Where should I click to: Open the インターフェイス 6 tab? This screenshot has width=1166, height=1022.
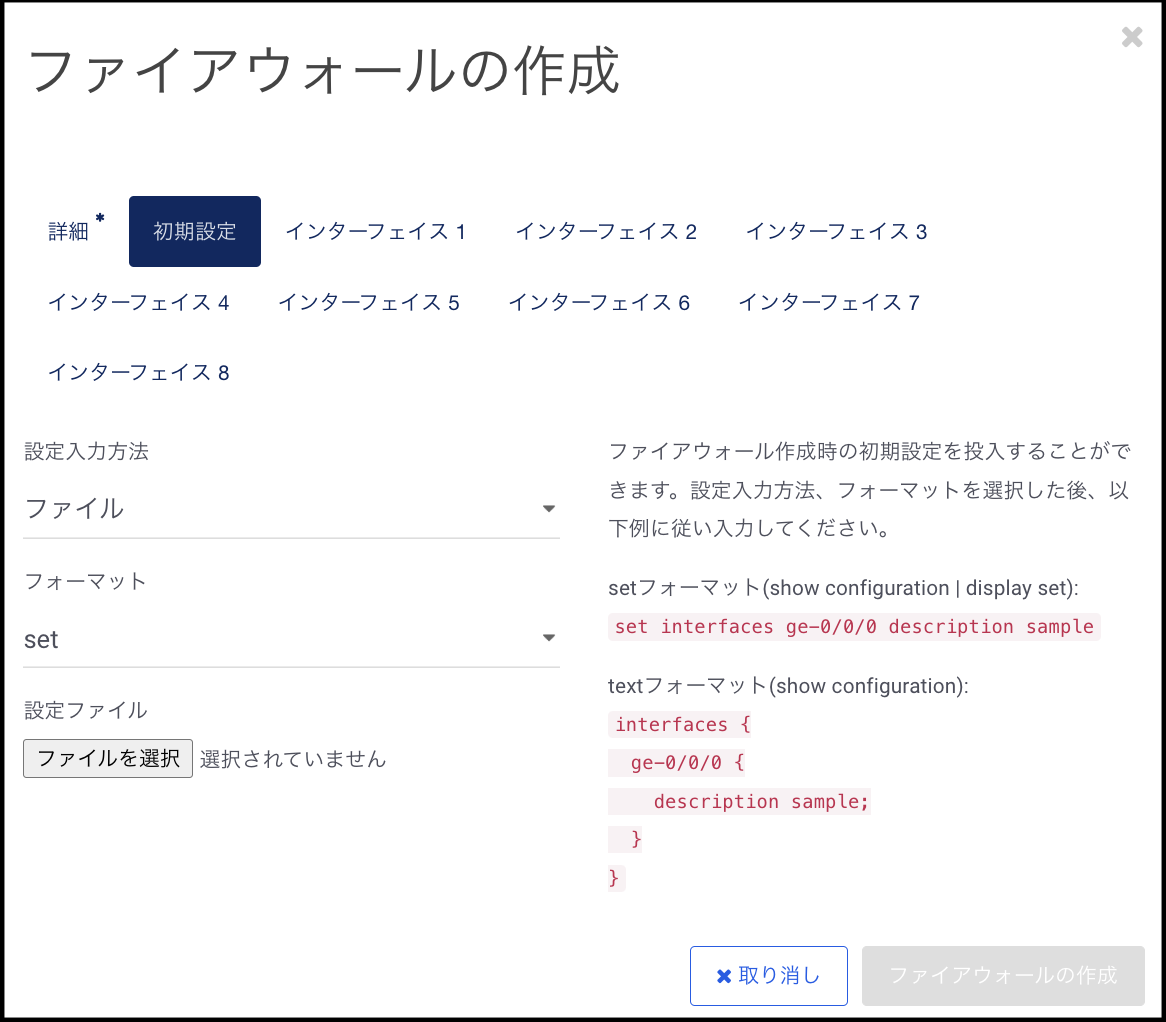pyautogui.click(x=599, y=302)
